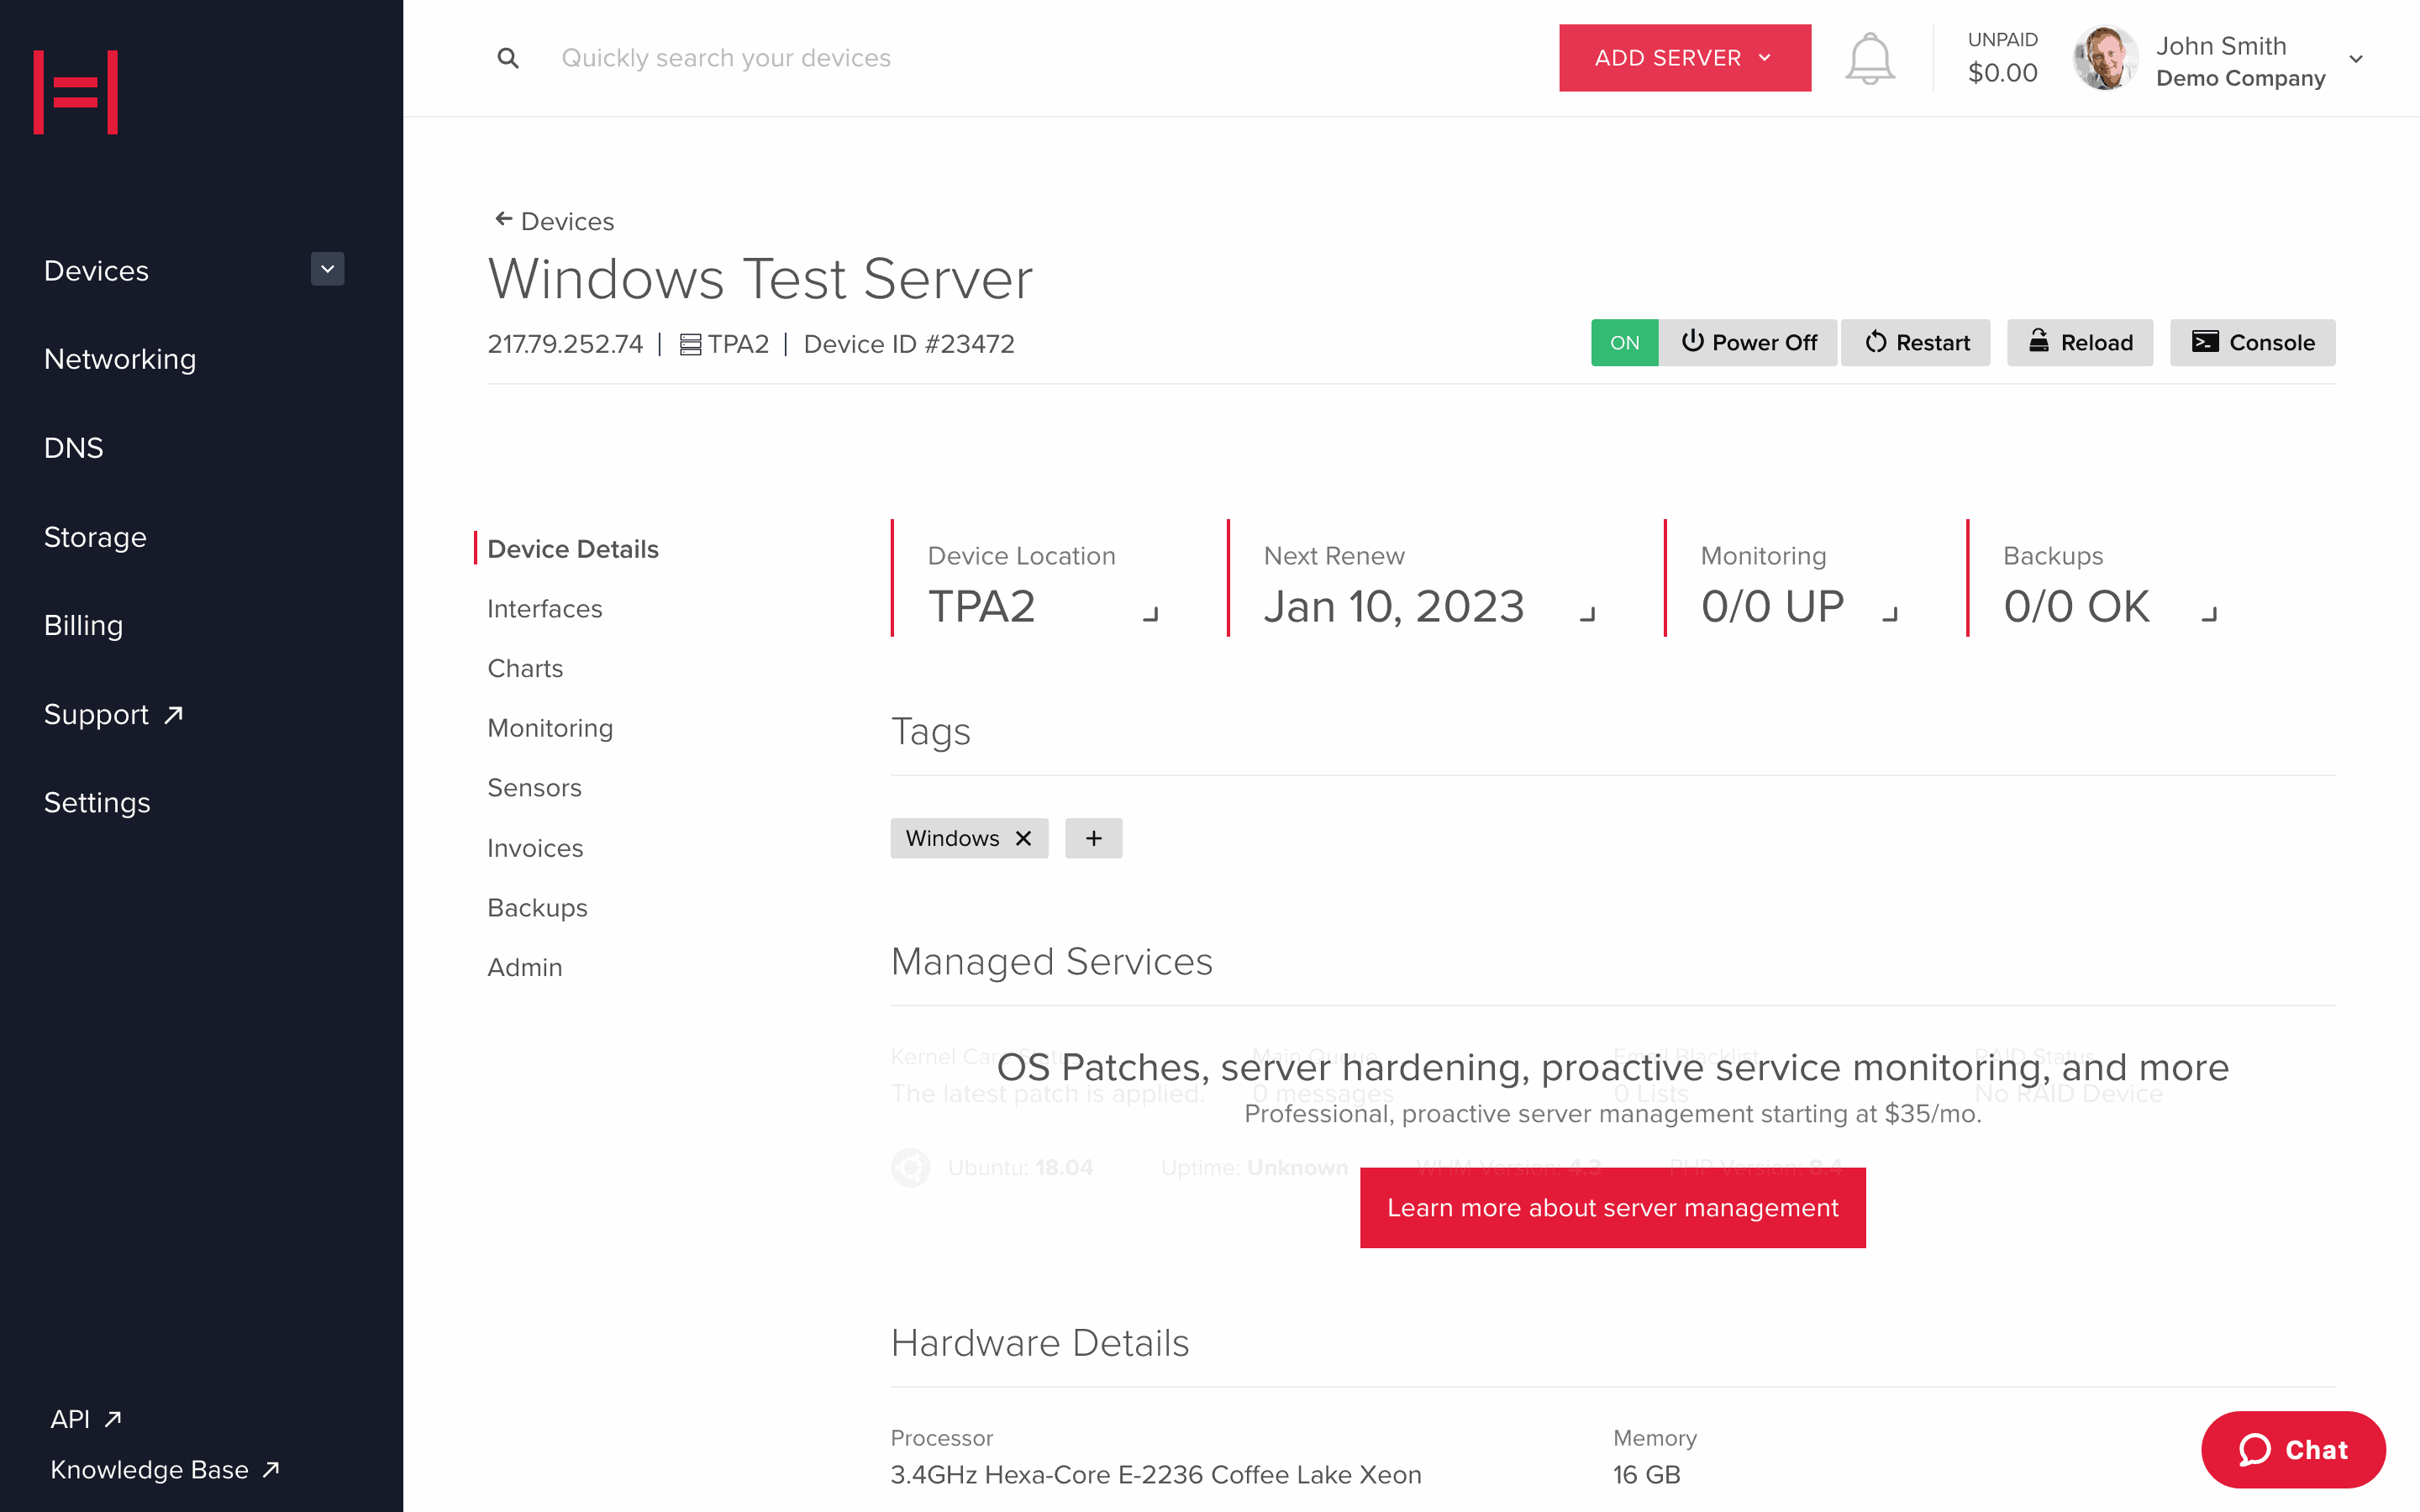Image resolution: width=2420 pixels, height=1512 pixels.
Task: Remove the Windows tag with the X
Action: pyautogui.click(x=1023, y=838)
